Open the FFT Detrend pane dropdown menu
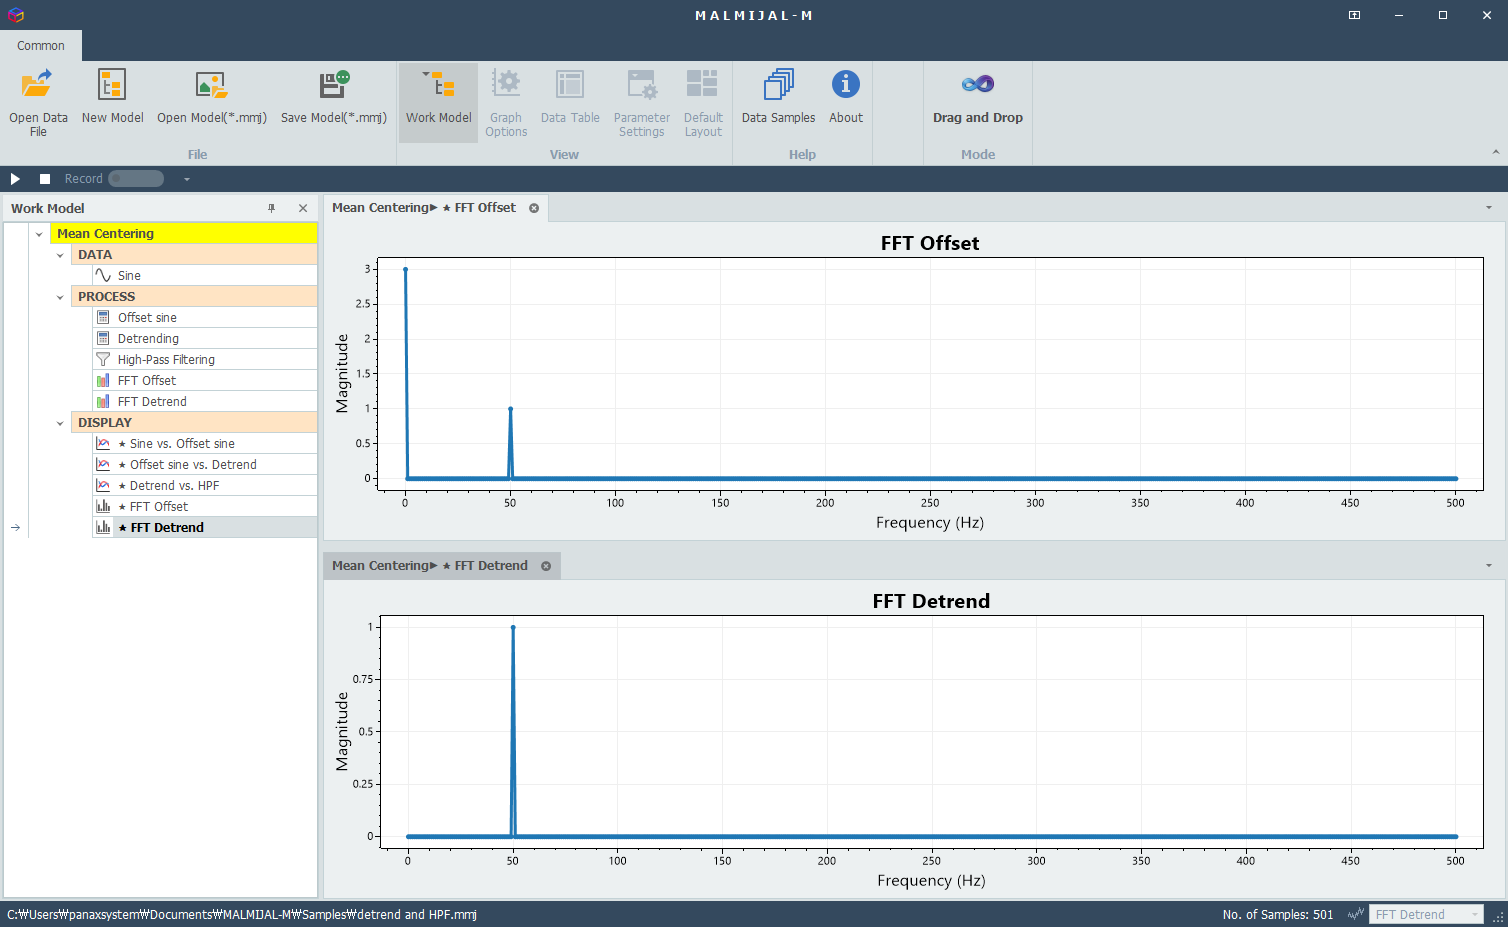This screenshot has height=927, width=1508. coord(1489,566)
